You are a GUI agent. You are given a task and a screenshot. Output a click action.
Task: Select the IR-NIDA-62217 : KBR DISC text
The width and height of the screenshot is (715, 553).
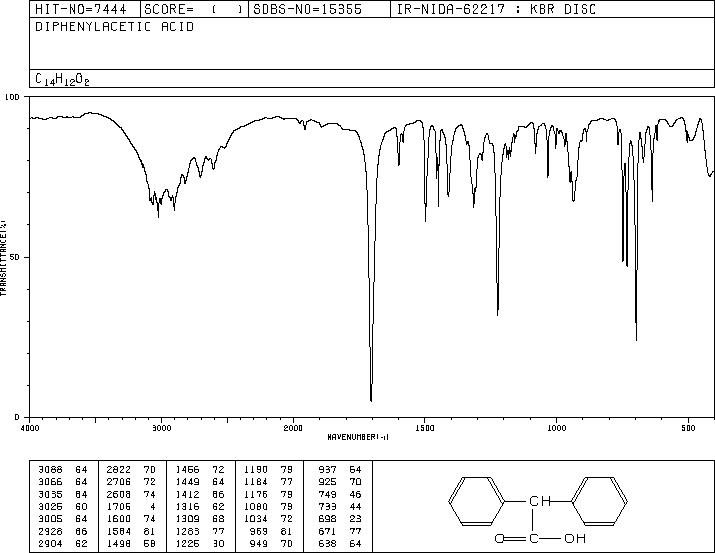click(x=496, y=9)
